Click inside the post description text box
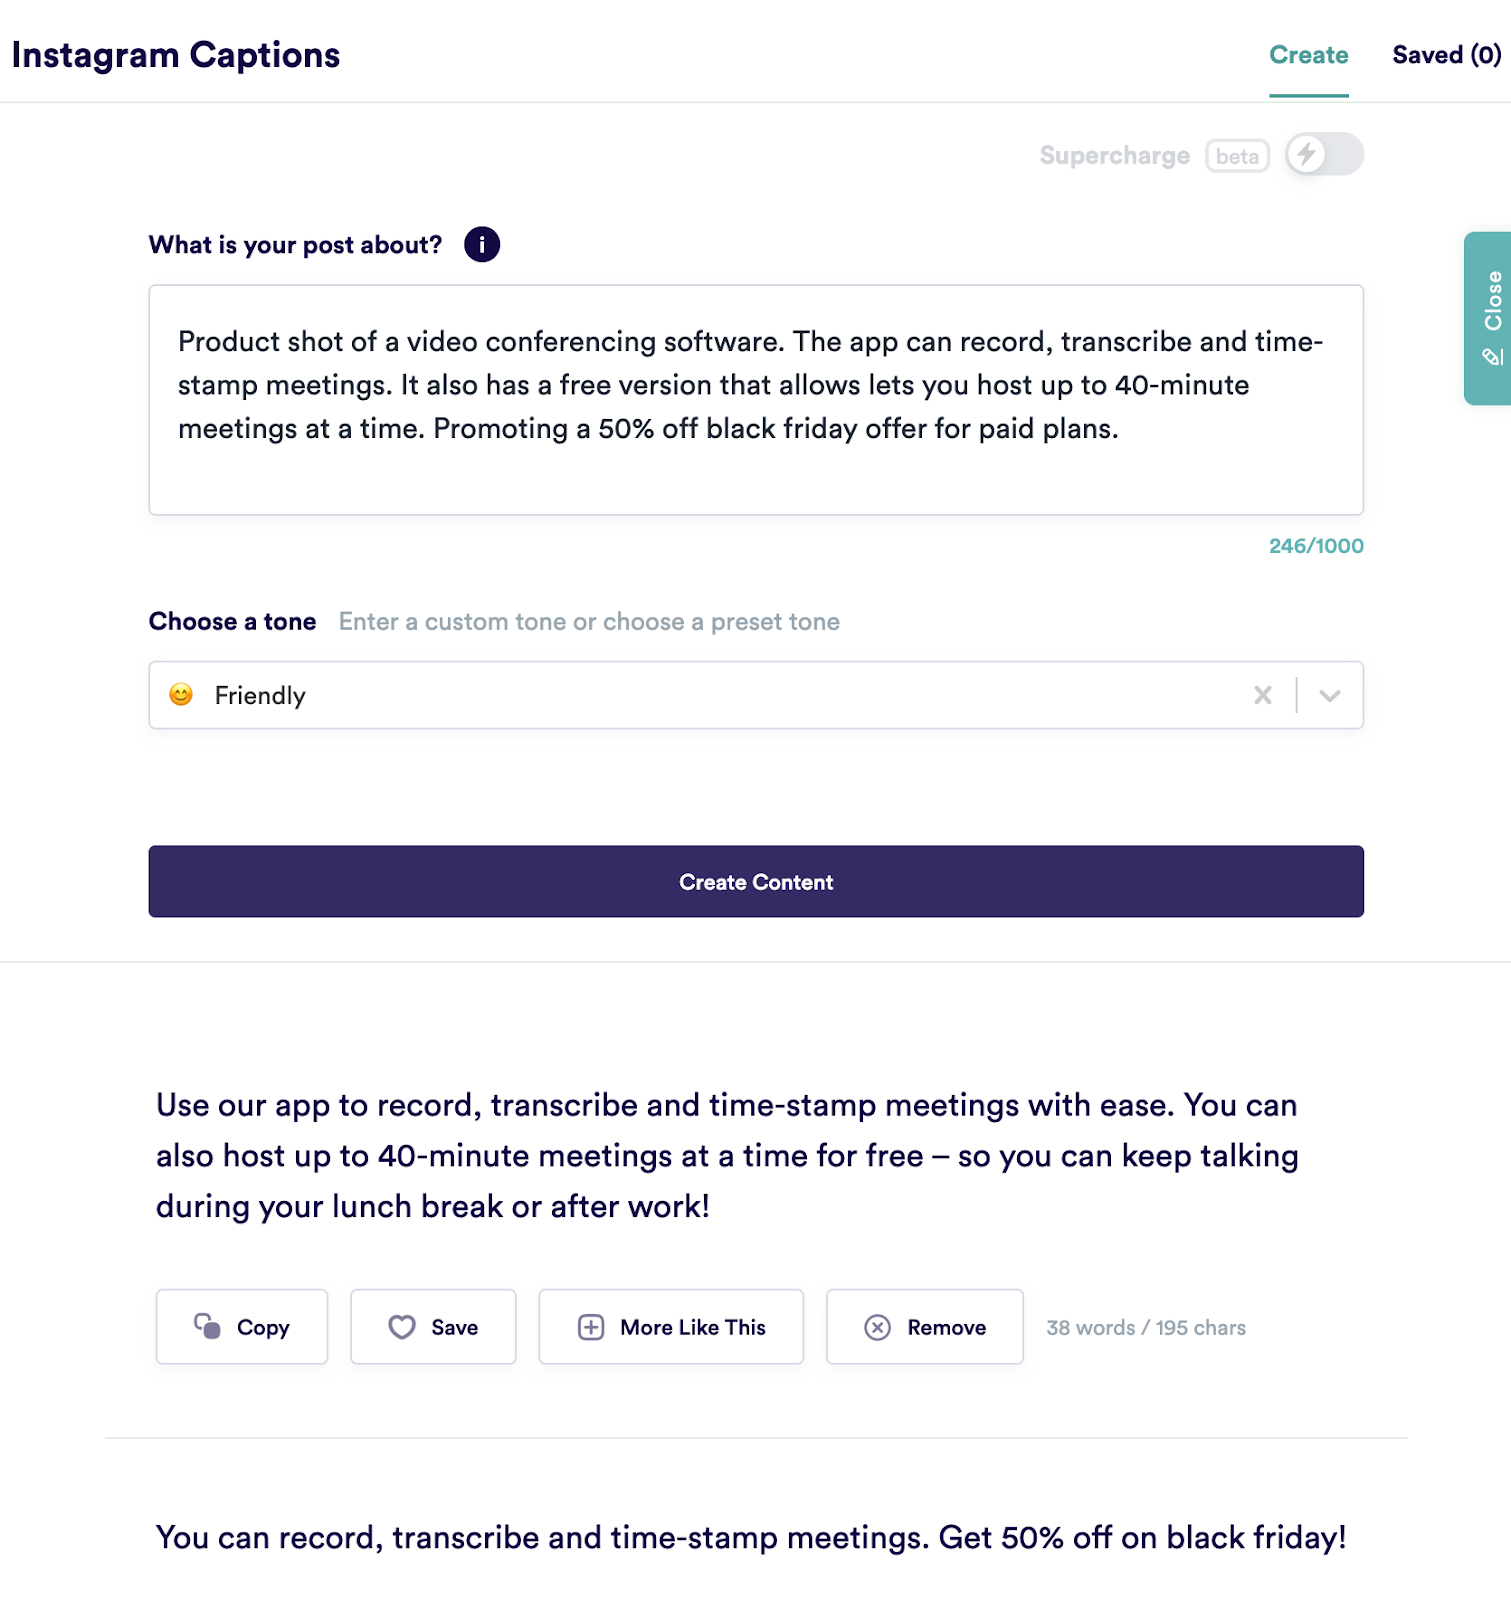Screen dimensions: 1511x1600 click(755, 400)
